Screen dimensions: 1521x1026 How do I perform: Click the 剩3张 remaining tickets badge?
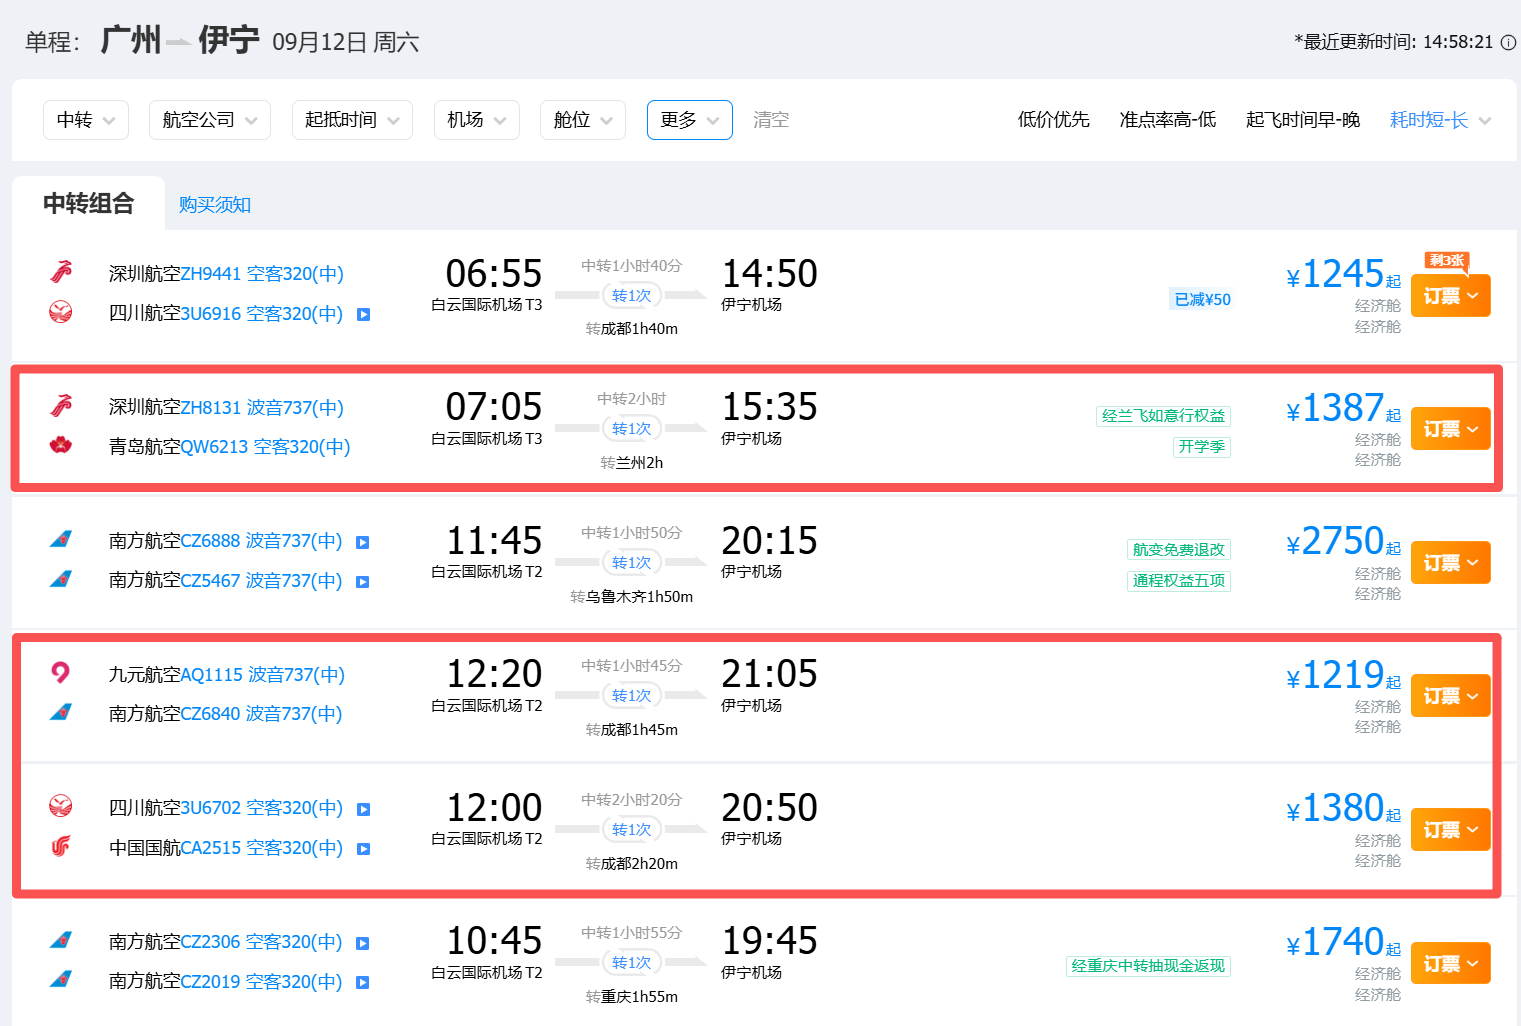tap(1447, 260)
